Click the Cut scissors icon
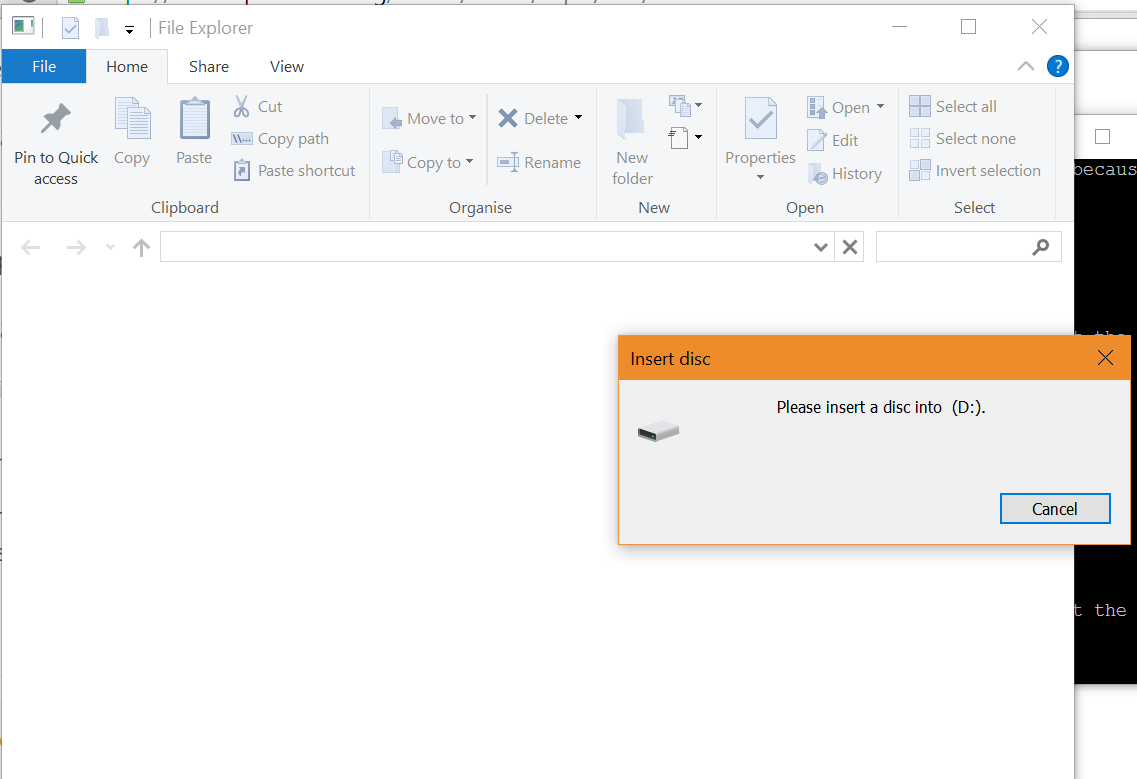The image size is (1137, 779). [242, 106]
